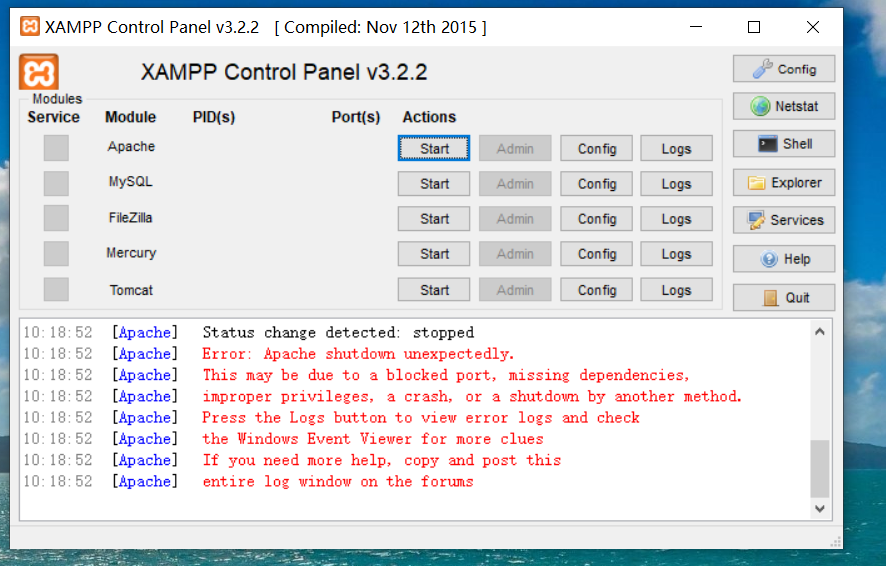
Task: Open Apache's Config button
Action: (596, 148)
